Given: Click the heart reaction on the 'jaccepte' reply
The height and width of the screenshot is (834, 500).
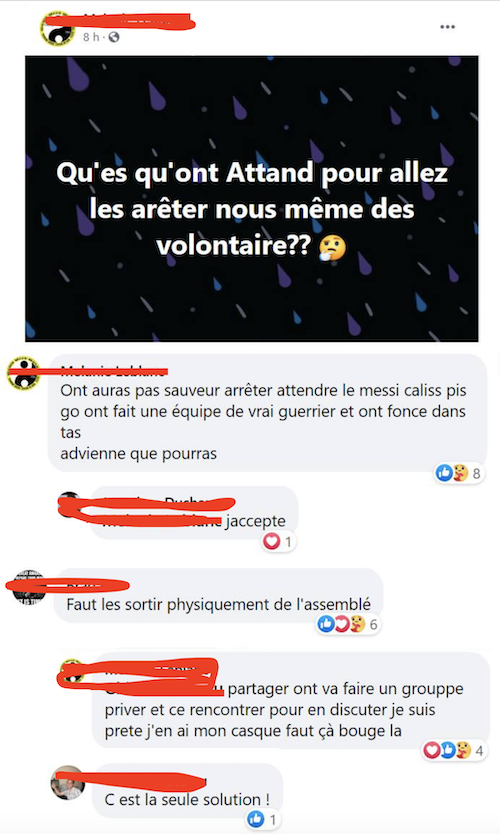Looking at the screenshot, I should pos(272,541).
